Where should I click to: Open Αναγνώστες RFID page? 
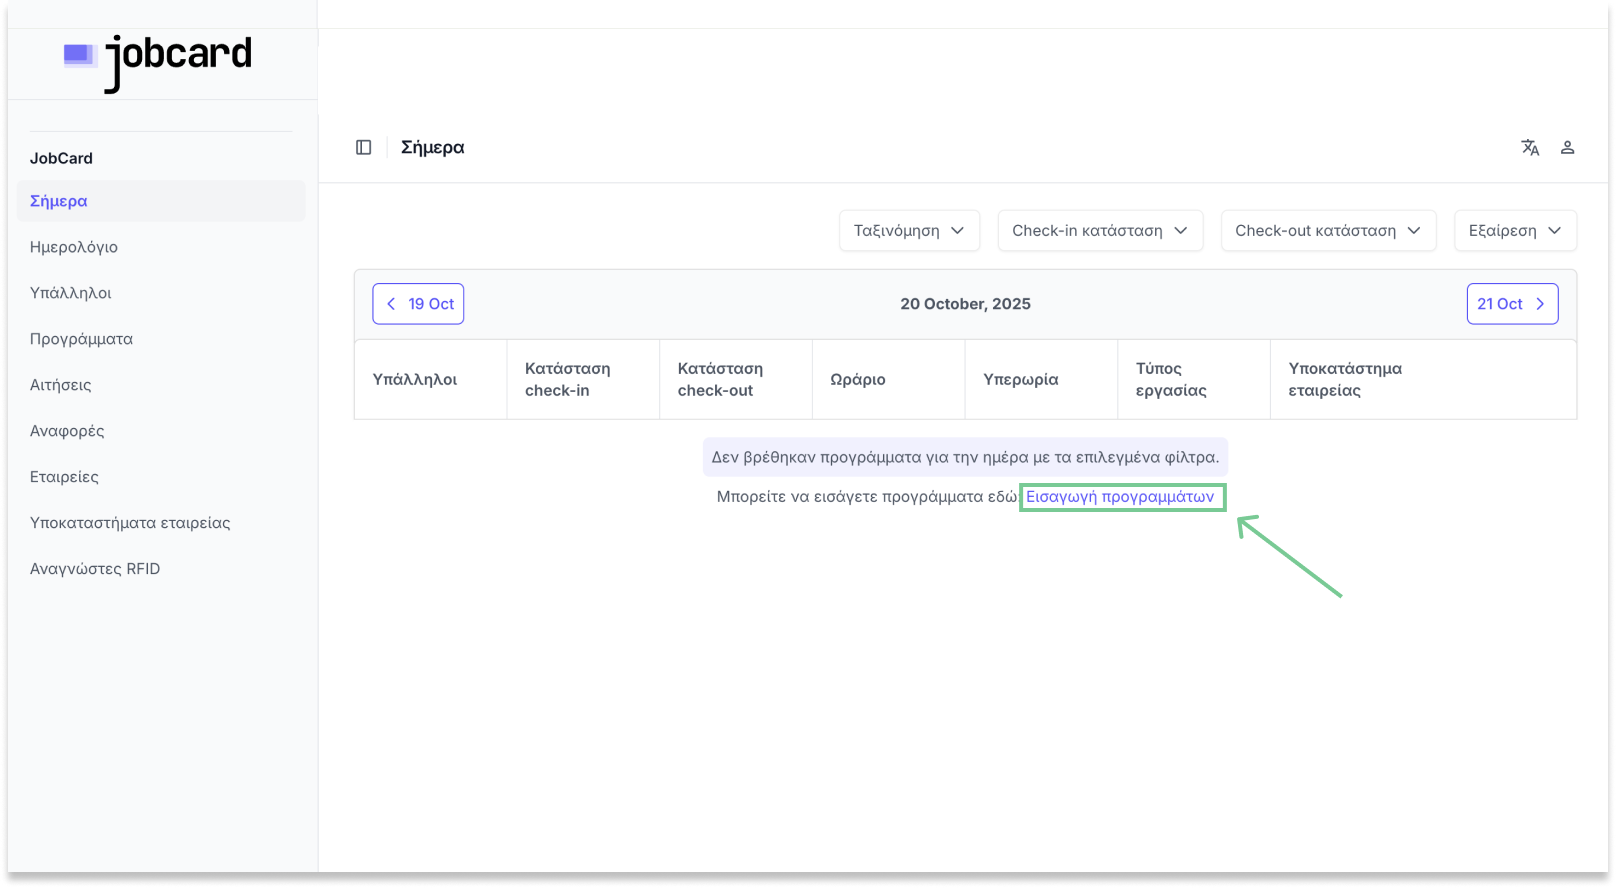(95, 569)
